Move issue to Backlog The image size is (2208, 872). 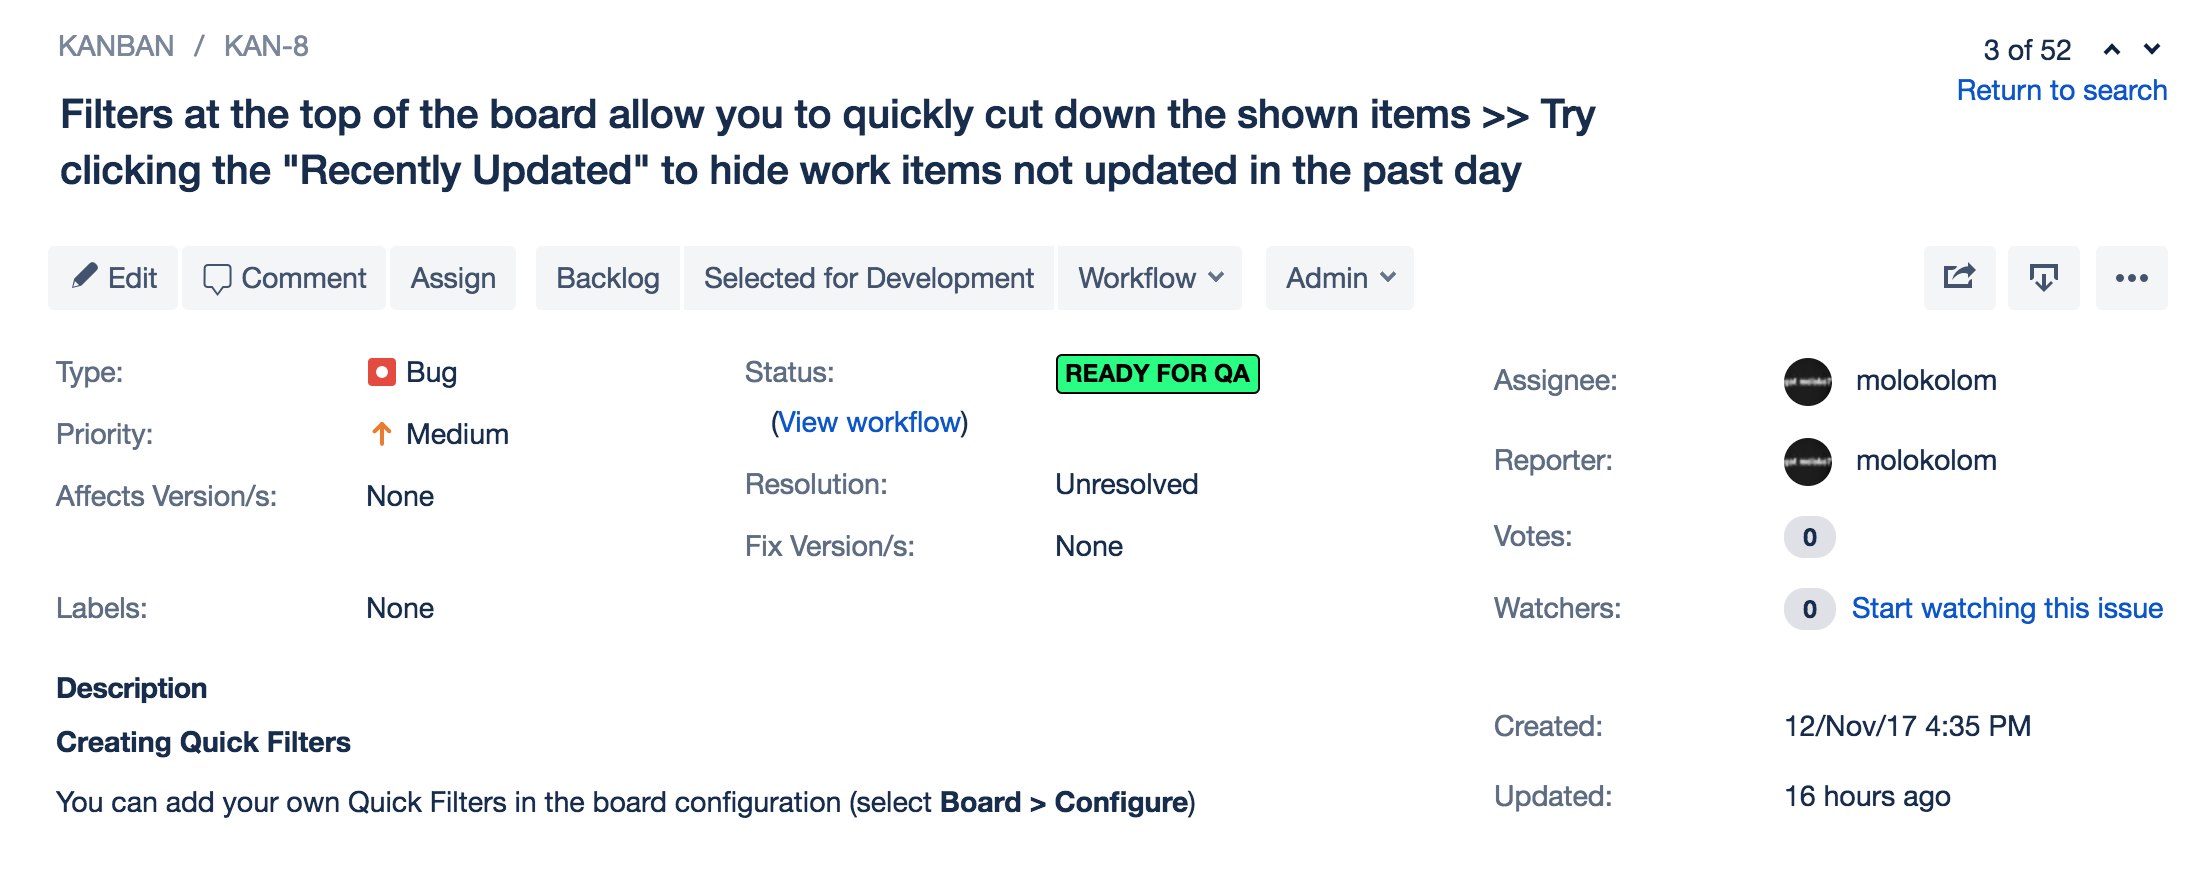[x=607, y=278]
